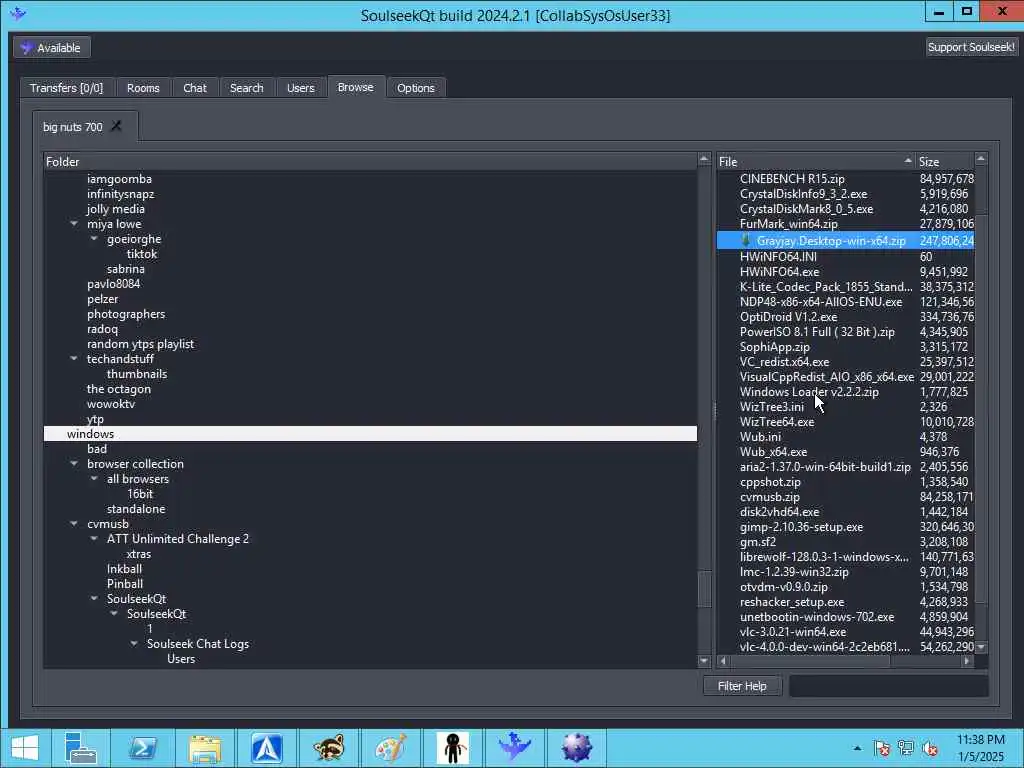Switch to the Rooms tab
The image size is (1024, 768).
click(143, 88)
